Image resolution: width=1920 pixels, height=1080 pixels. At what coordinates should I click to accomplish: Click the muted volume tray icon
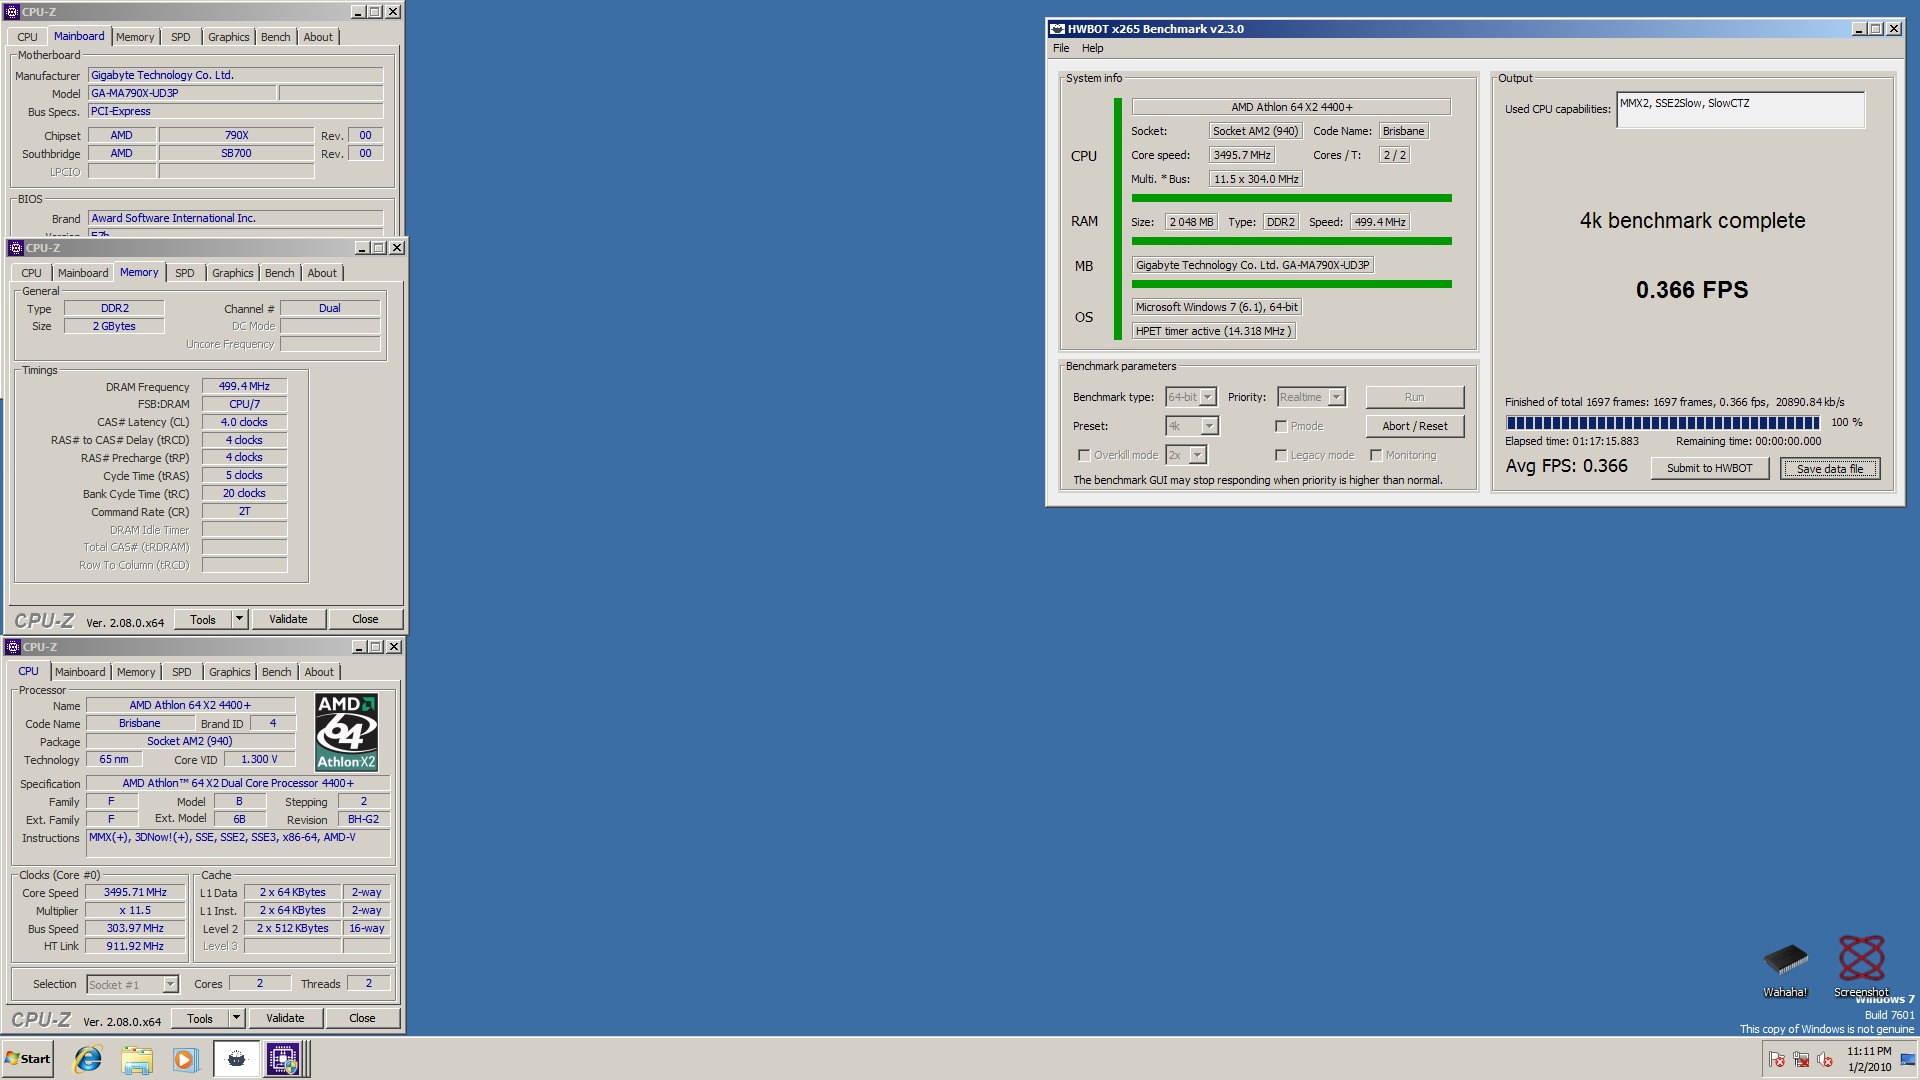(1825, 1059)
